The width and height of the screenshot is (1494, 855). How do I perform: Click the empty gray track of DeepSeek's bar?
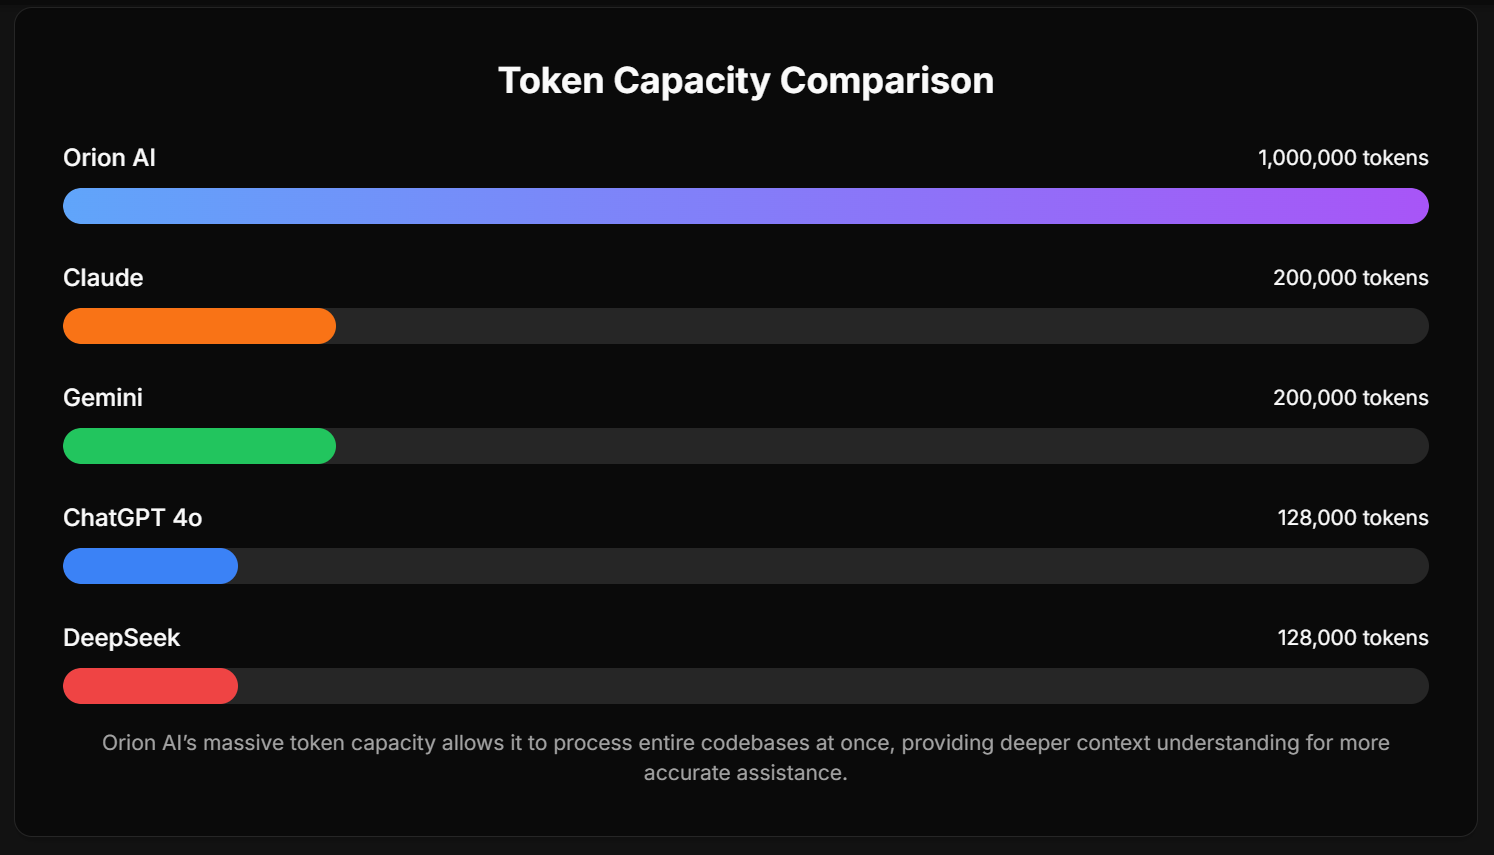830,686
